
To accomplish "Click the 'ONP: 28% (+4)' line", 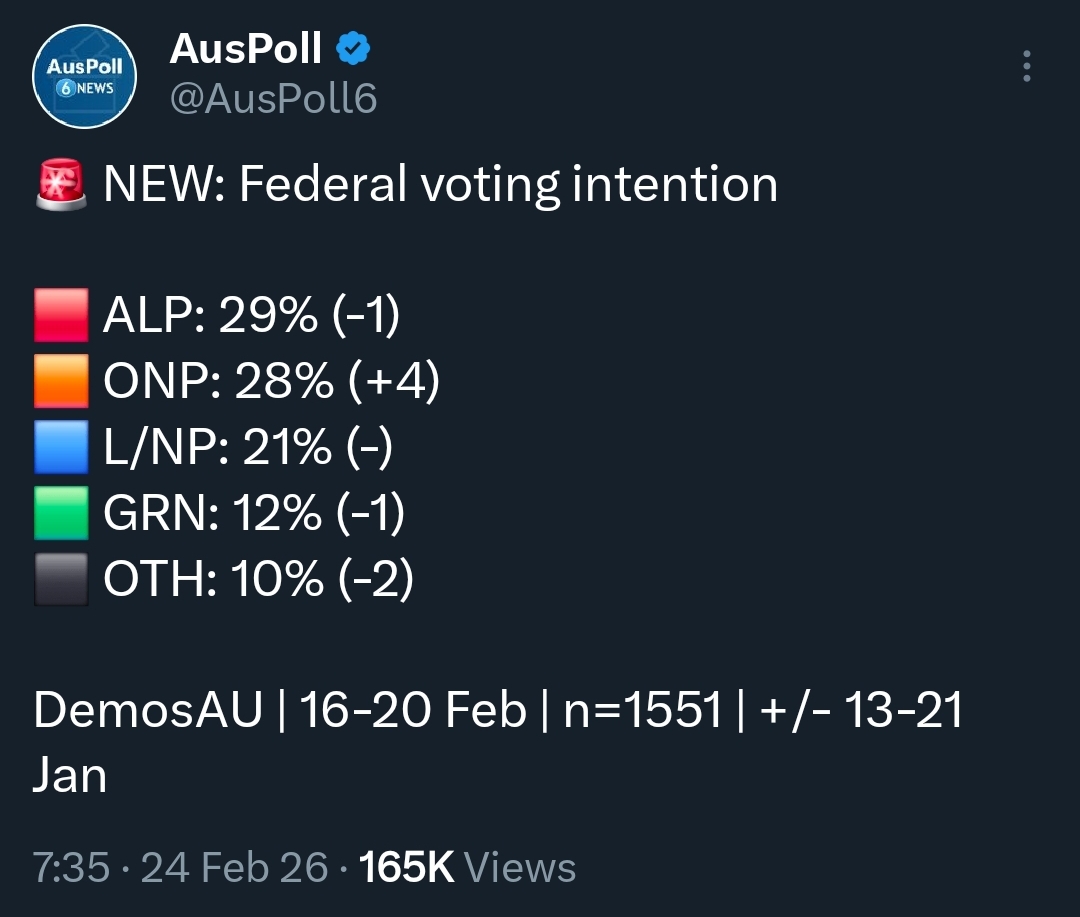I will click(x=271, y=381).
